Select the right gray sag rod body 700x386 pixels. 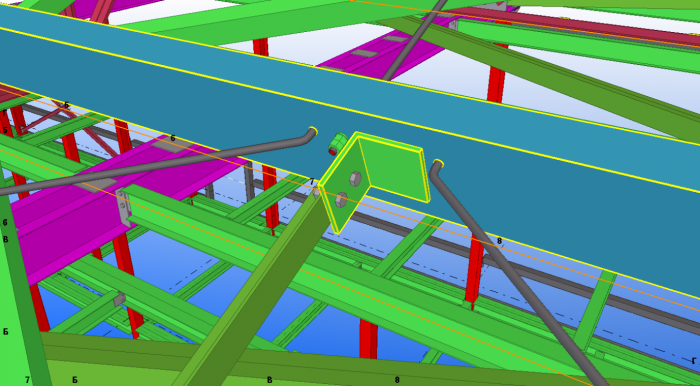click(x=518, y=272)
